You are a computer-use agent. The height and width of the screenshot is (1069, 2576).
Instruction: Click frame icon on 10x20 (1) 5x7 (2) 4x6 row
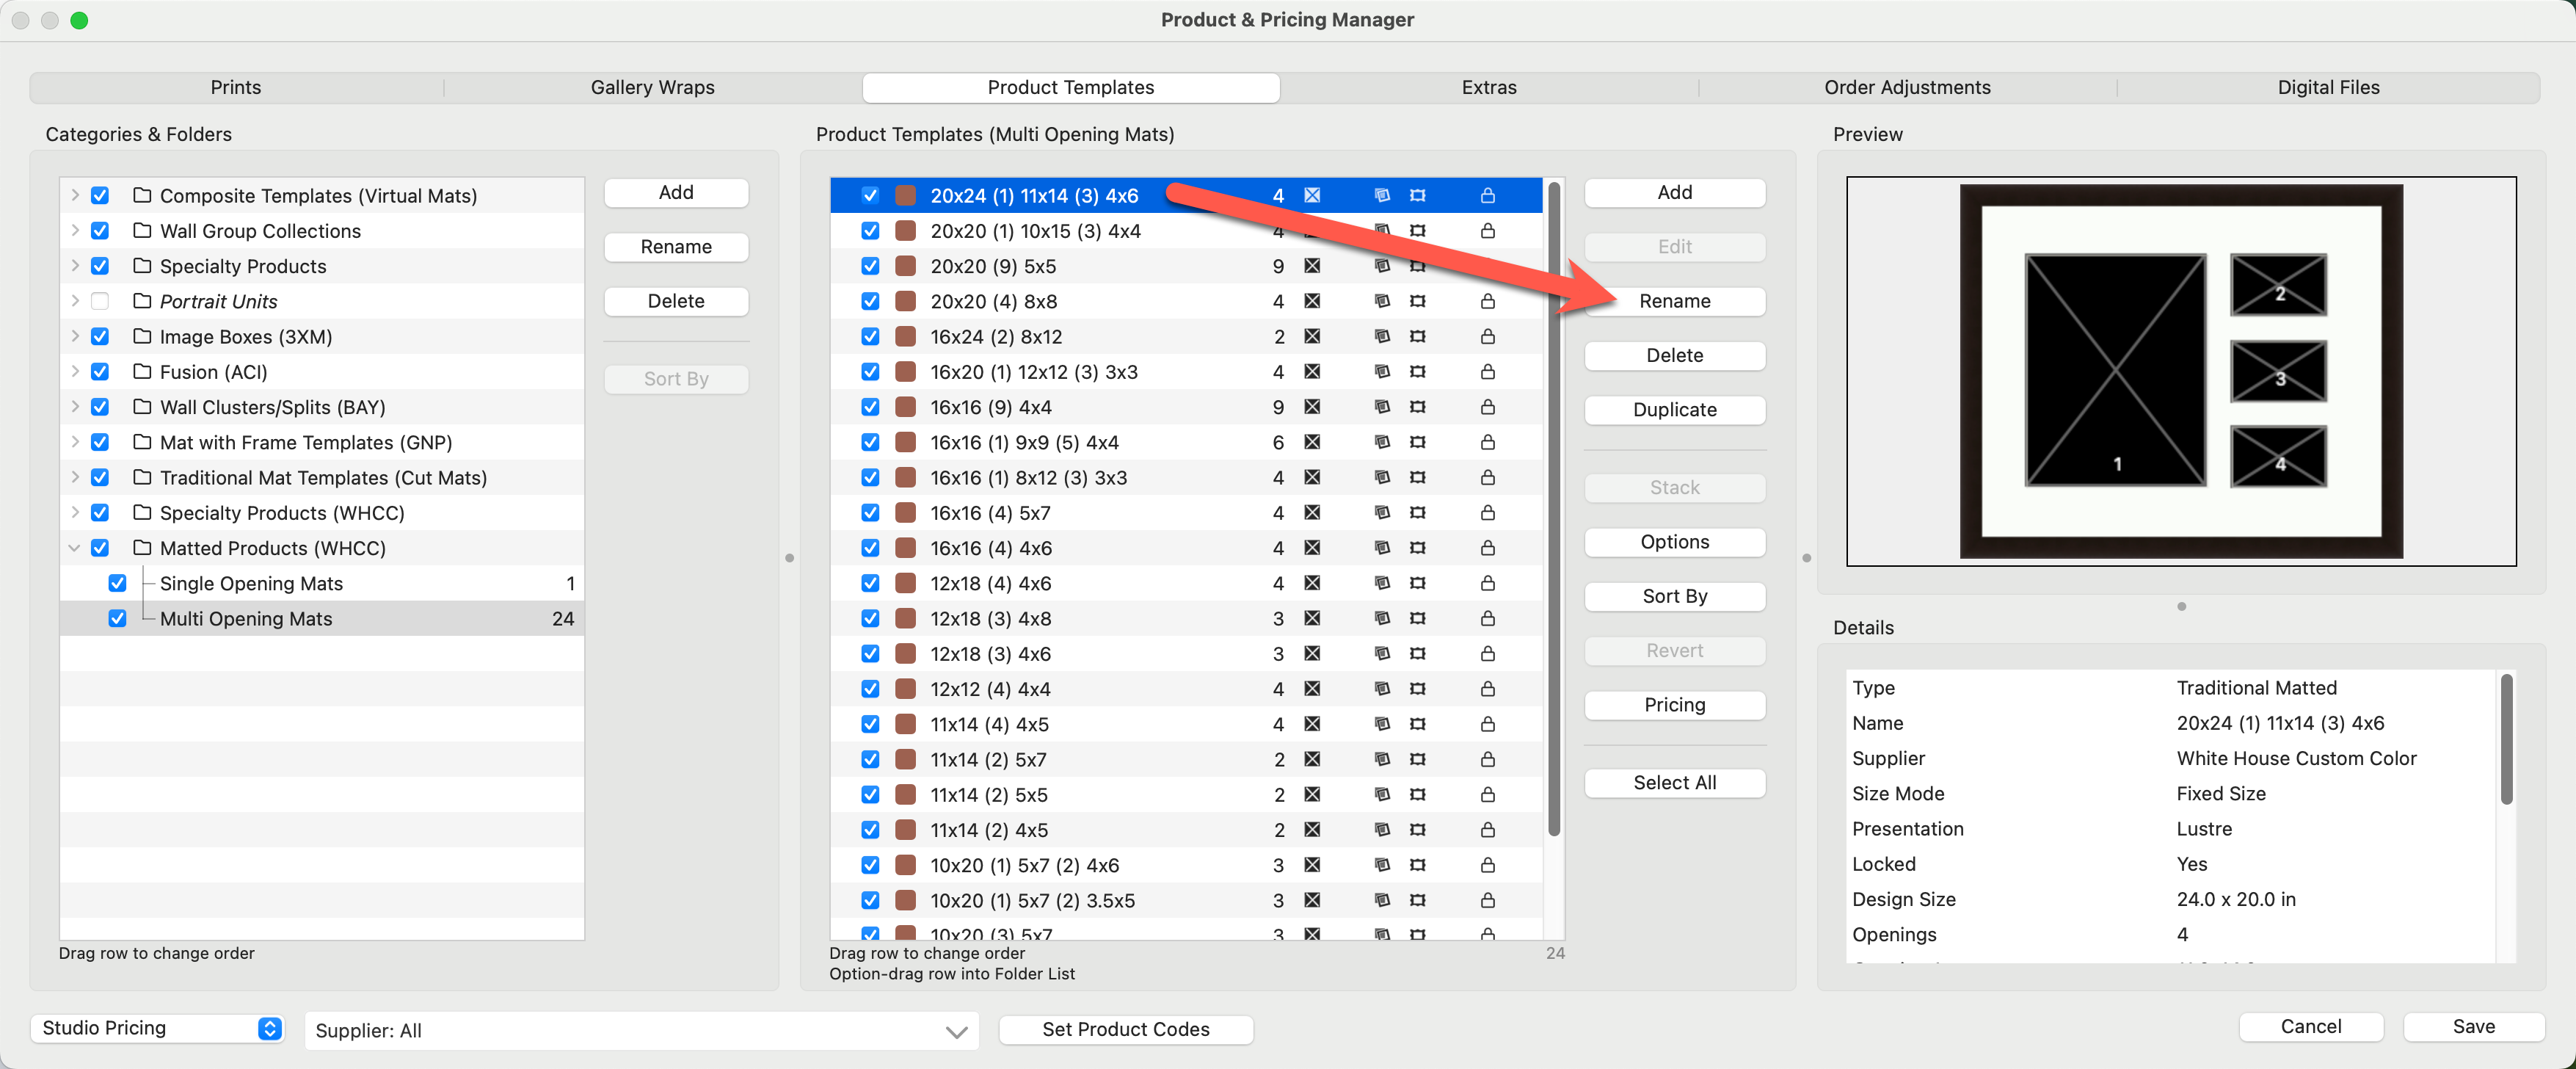(x=1417, y=865)
